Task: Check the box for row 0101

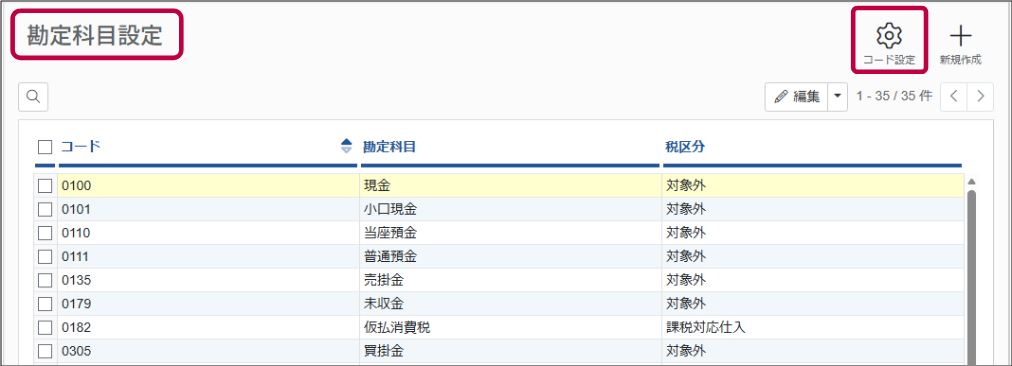Action: [45, 209]
